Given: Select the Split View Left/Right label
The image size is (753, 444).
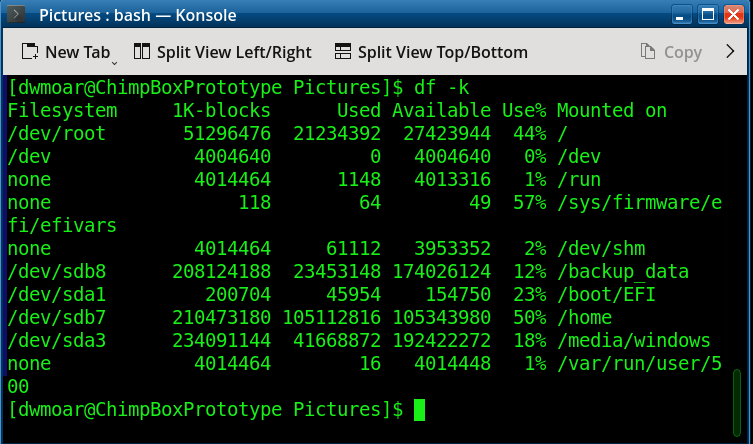Looking at the screenshot, I should coord(234,52).
